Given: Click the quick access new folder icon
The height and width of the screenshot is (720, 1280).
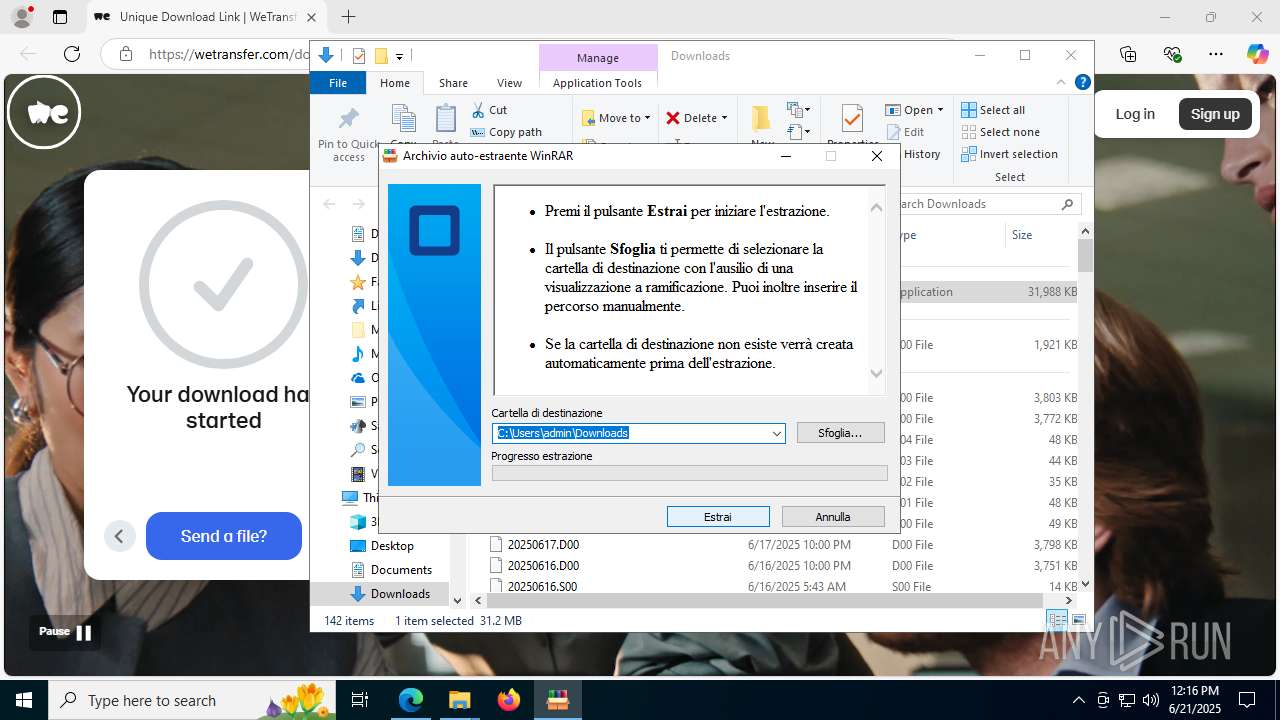Looking at the screenshot, I should point(381,56).
